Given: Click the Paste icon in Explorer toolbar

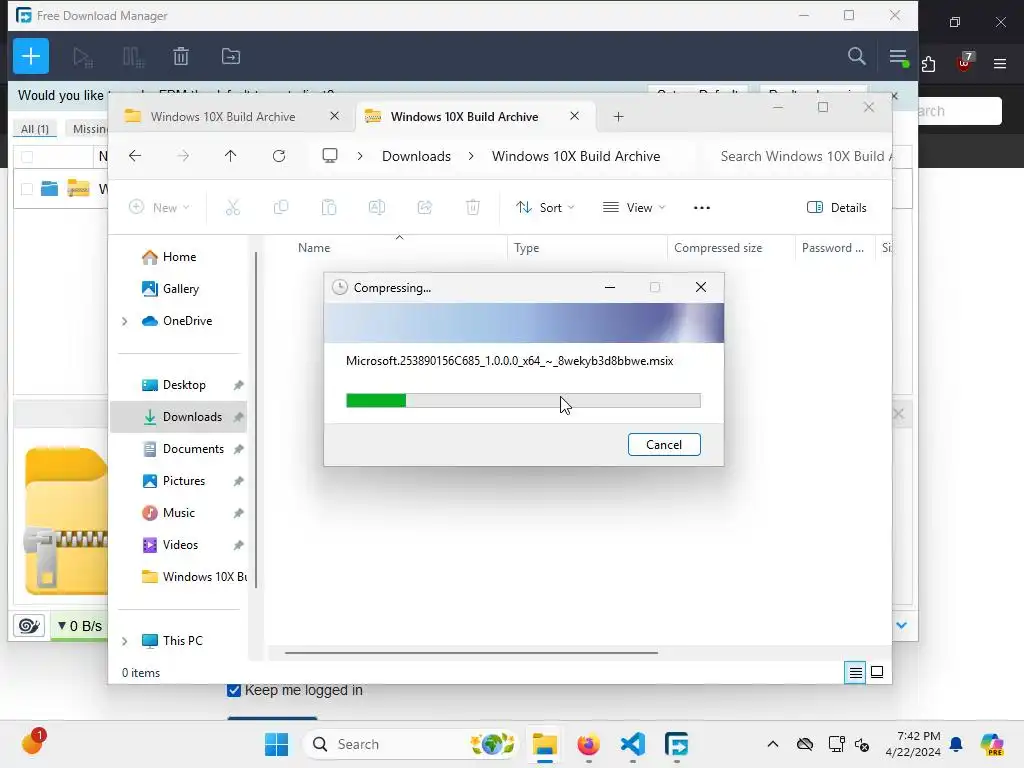Looking at the screenshot, I should click(329, 208).
